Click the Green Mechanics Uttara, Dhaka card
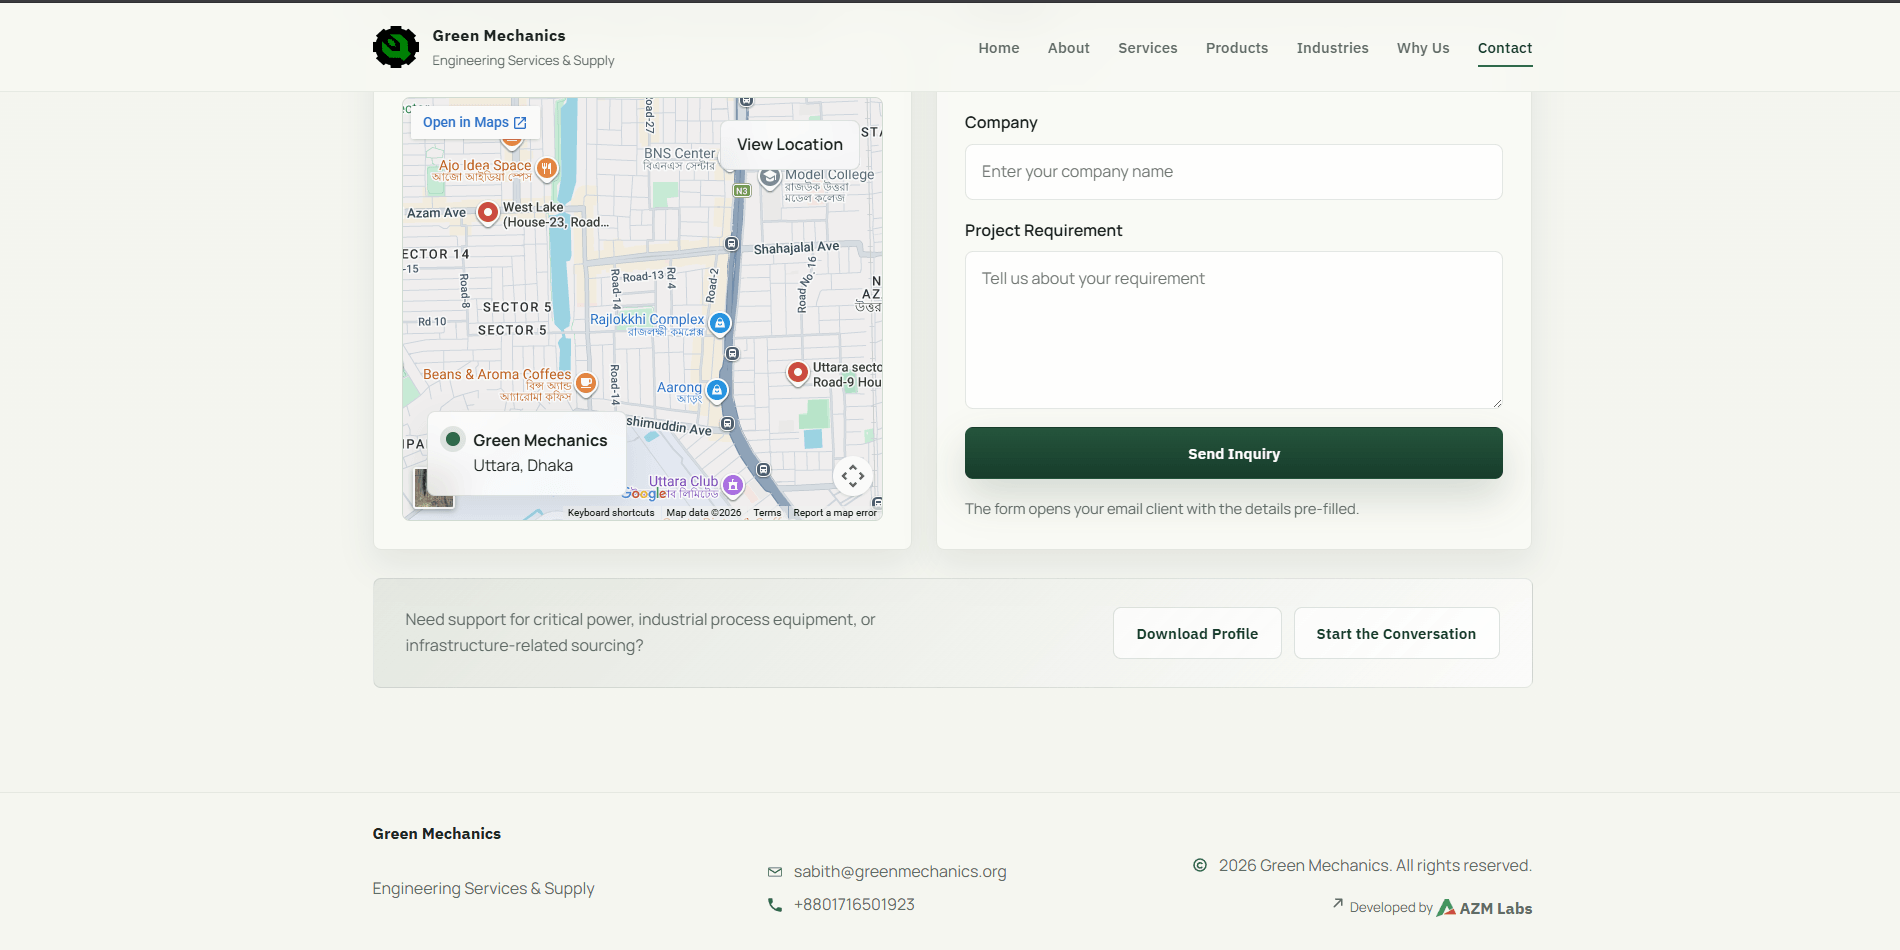 click(x=527, y=453)
